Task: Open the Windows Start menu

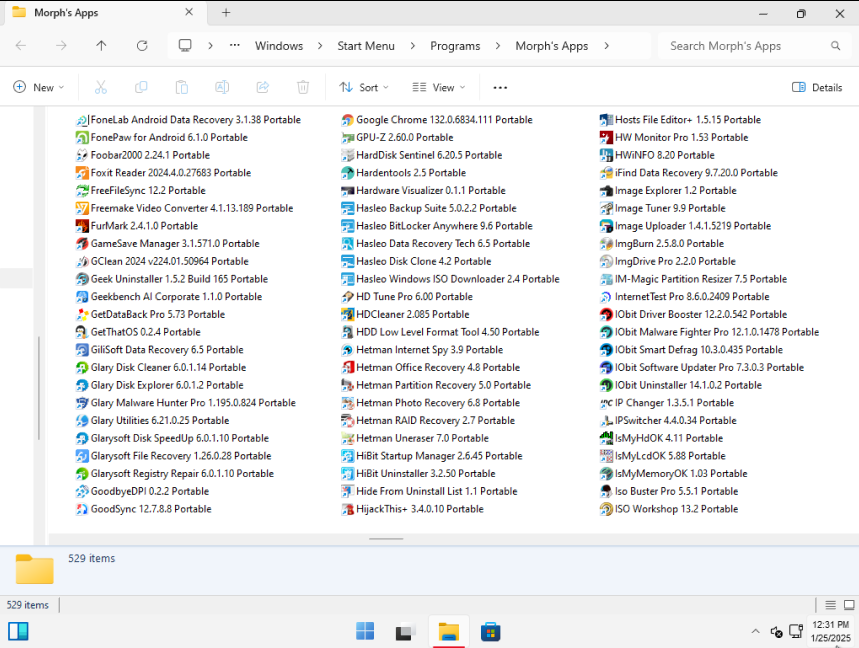Action: [x=365, y=632]
